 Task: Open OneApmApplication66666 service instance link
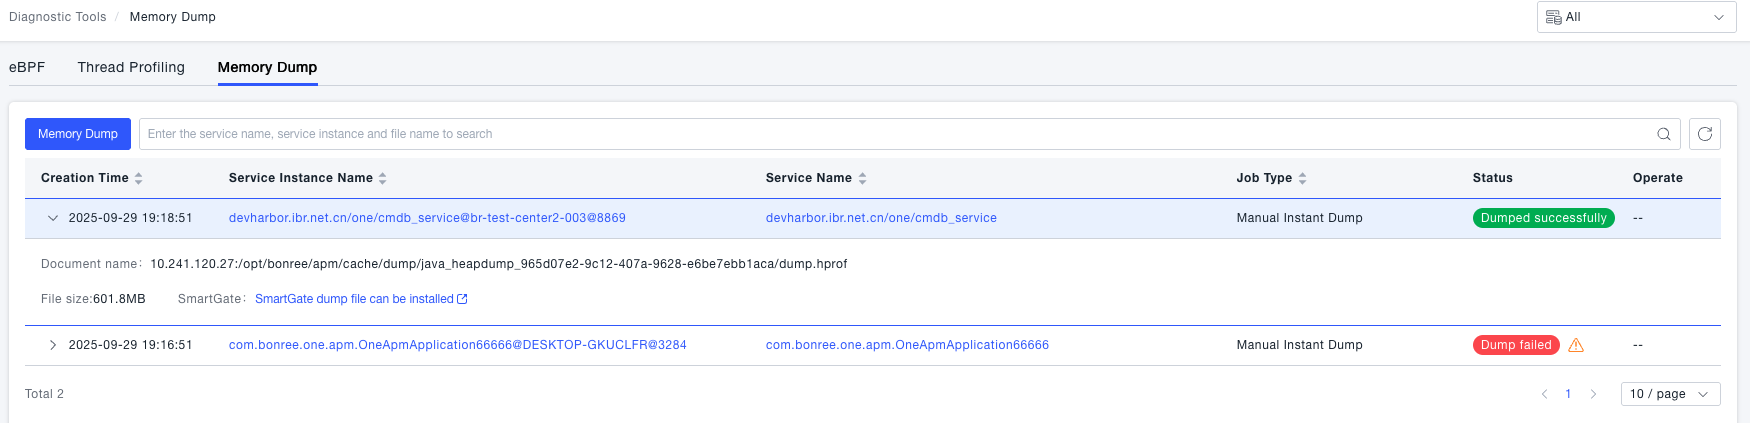click(x=457, y=345)
